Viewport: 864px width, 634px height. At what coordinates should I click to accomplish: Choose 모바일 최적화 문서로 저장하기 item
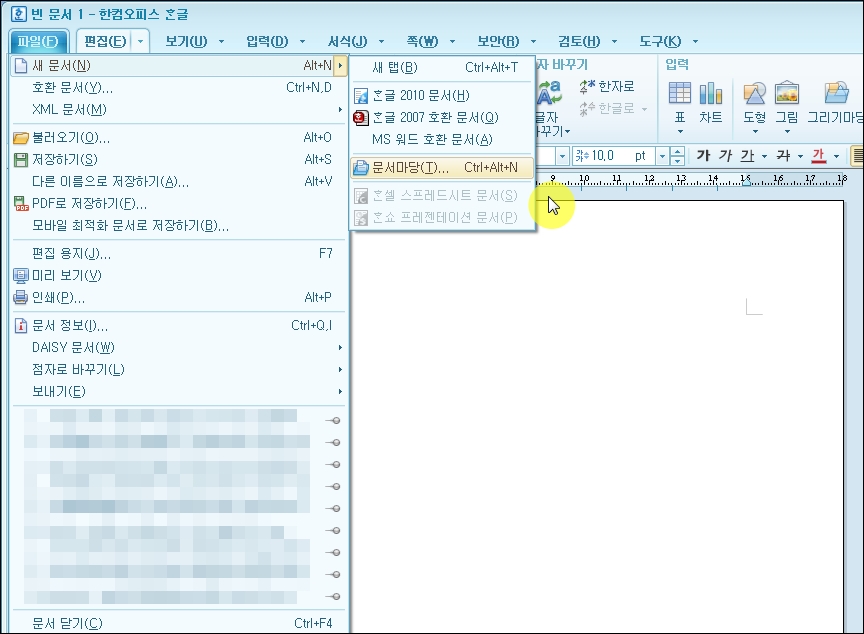point(179,226)
